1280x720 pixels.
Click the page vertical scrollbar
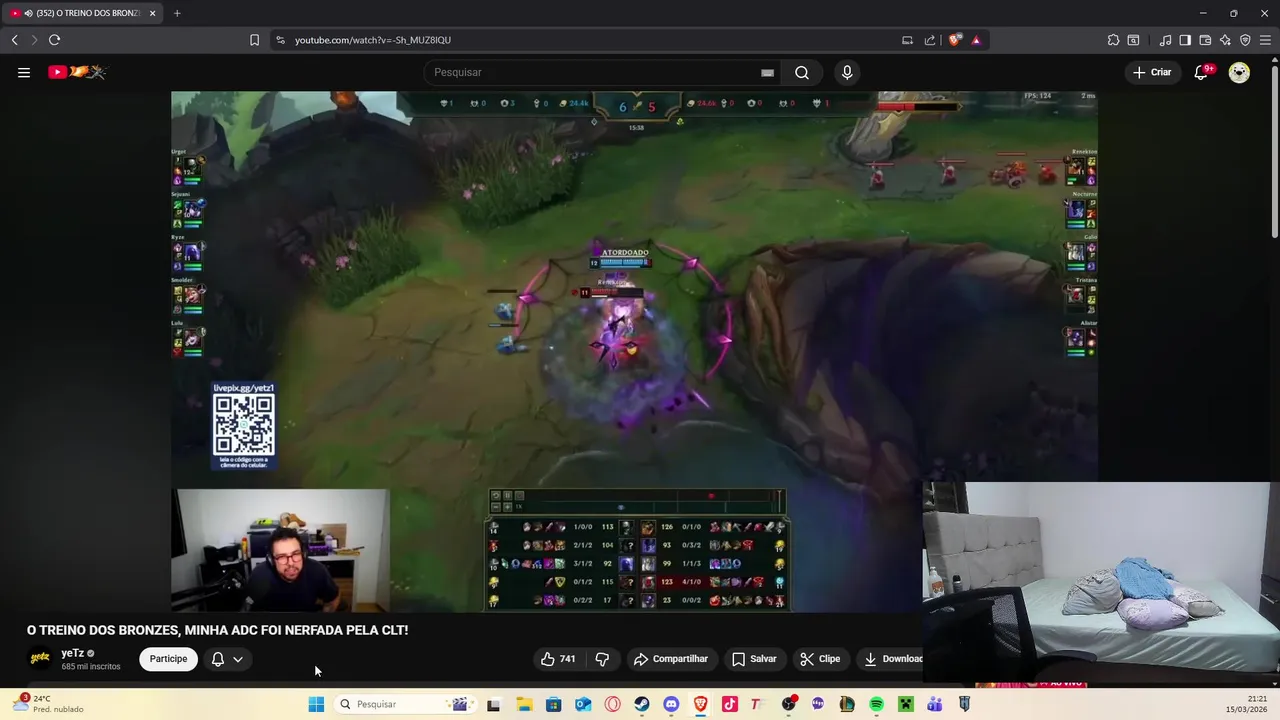[1274, 150]
